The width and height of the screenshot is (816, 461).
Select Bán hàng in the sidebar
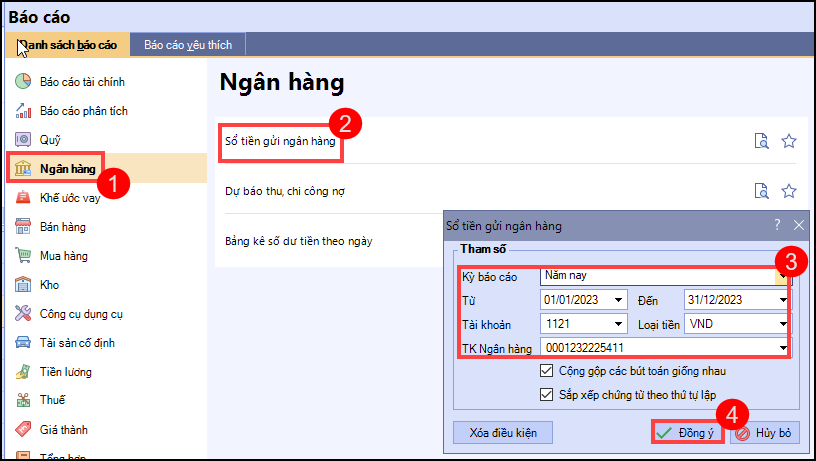(62, 227)
